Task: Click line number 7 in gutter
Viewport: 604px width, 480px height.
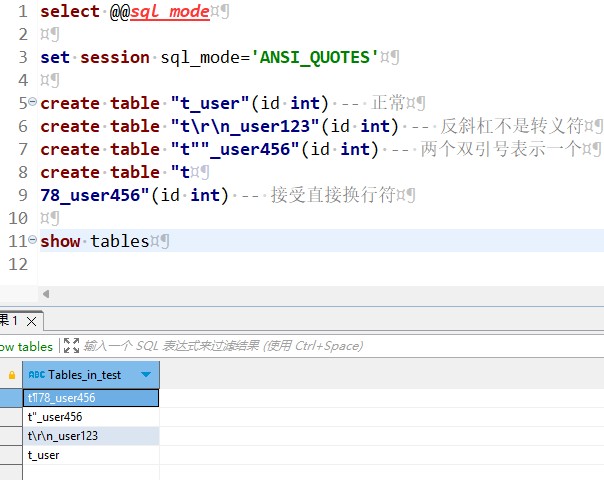Action: (x=23, y=149)
